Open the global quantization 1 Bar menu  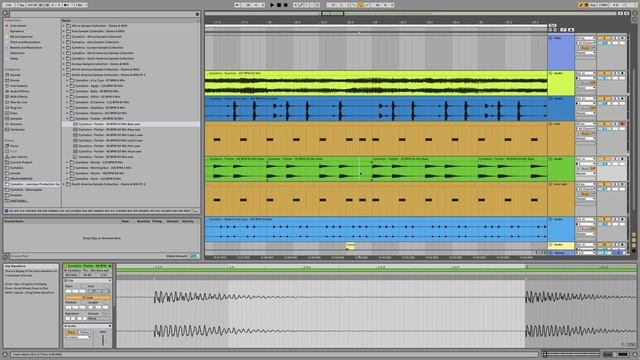[80, 5]
